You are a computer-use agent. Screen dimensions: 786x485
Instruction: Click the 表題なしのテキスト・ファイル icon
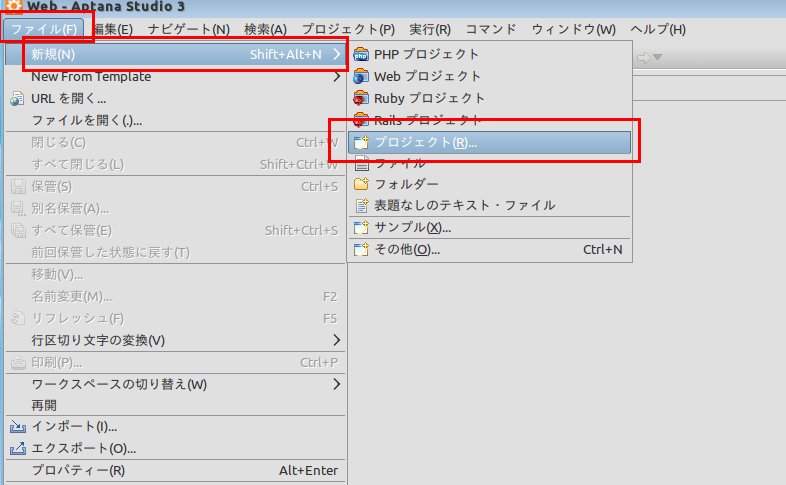coord(361,205)
